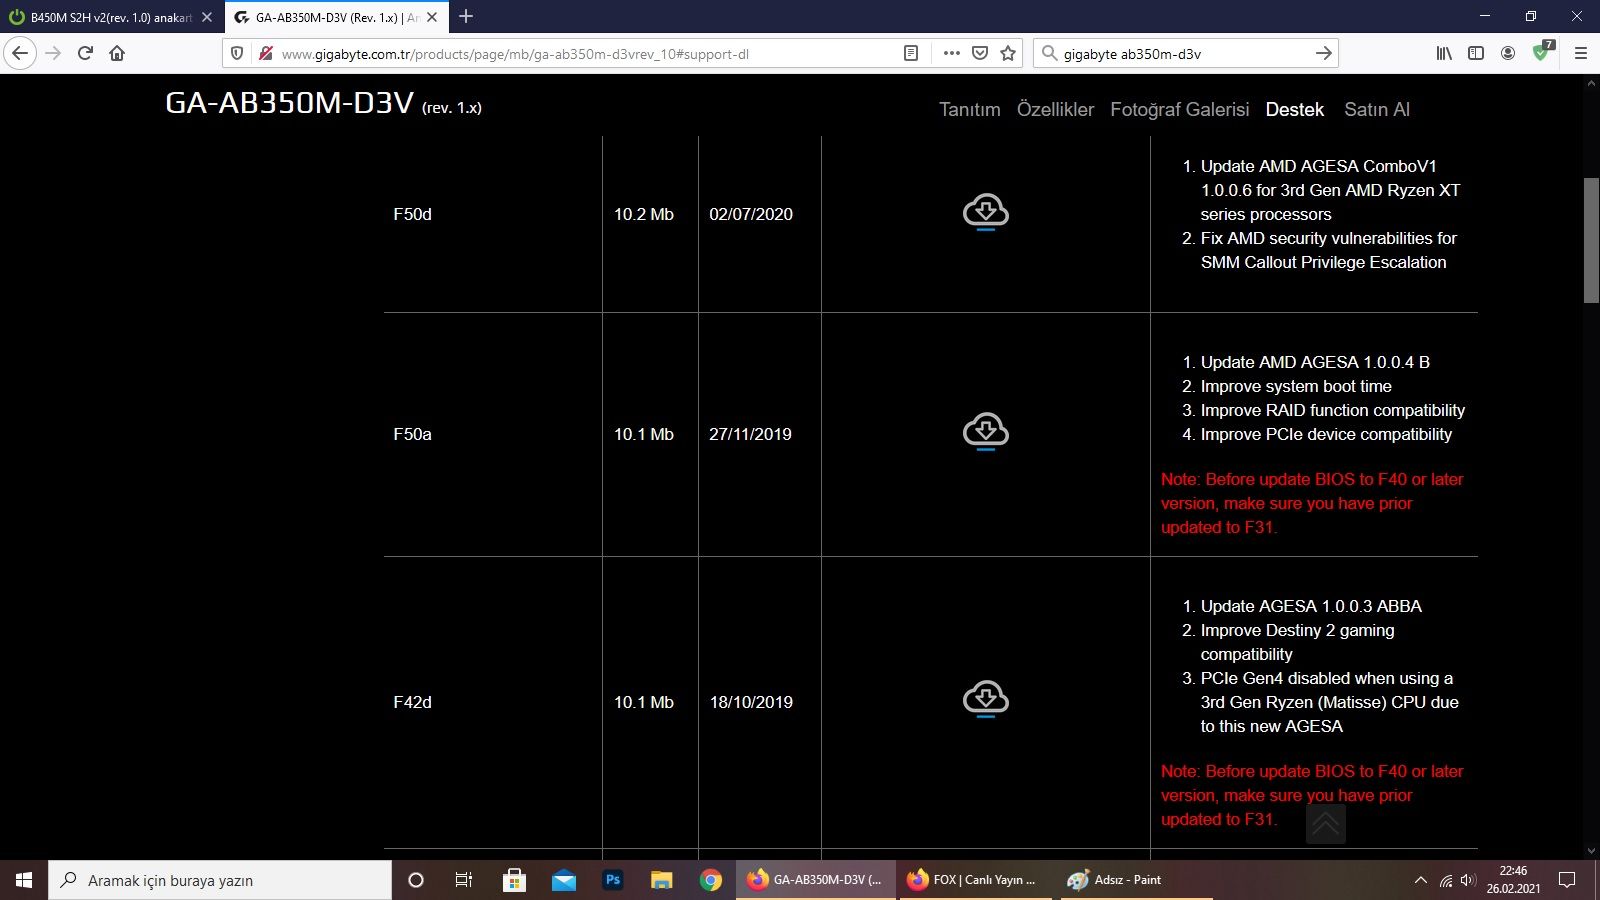Download the F42d BIOS file

click(985, 700)
